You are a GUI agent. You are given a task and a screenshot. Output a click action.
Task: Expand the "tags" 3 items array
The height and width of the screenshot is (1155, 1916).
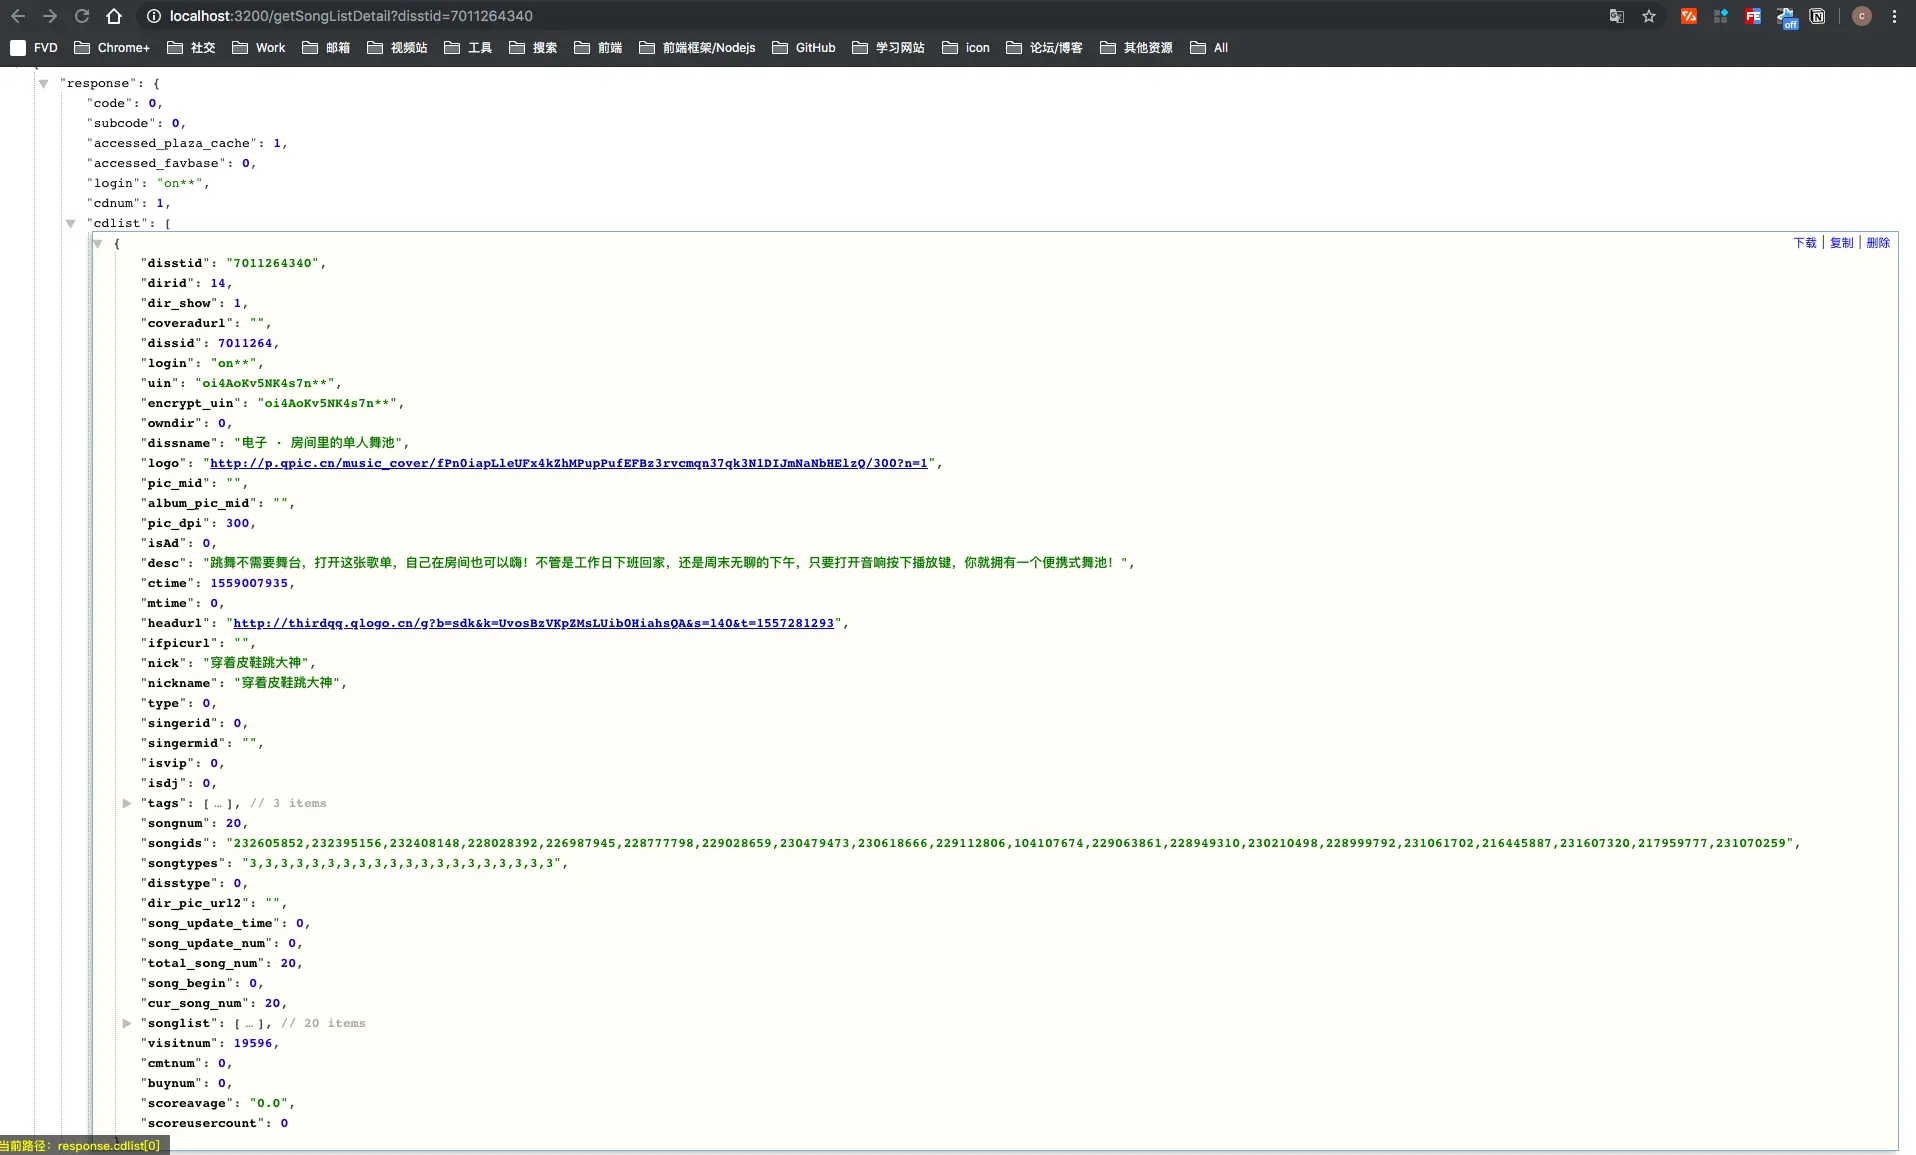[x=127, y=803]
